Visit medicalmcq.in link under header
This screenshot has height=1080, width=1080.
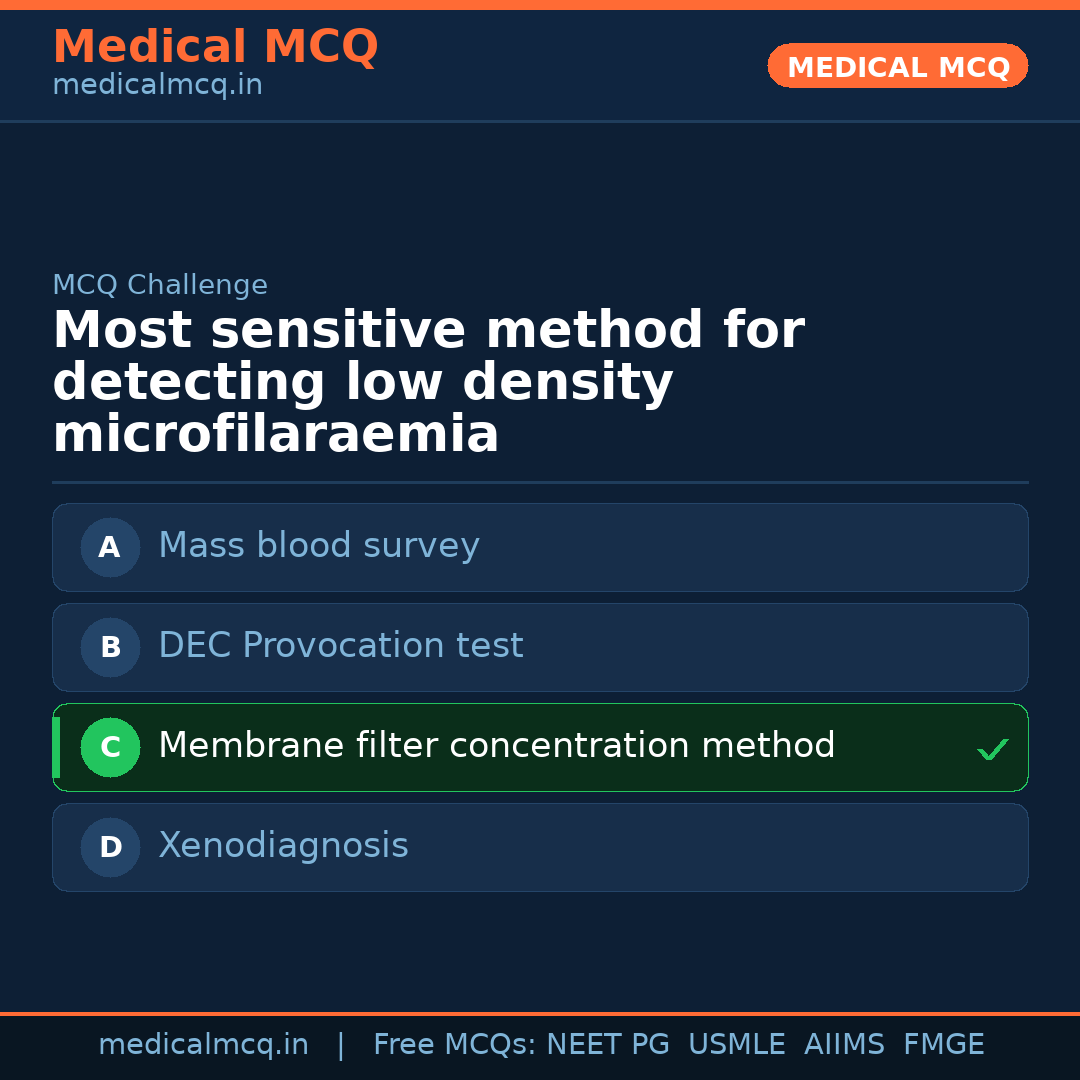click(x=157, y=86)
